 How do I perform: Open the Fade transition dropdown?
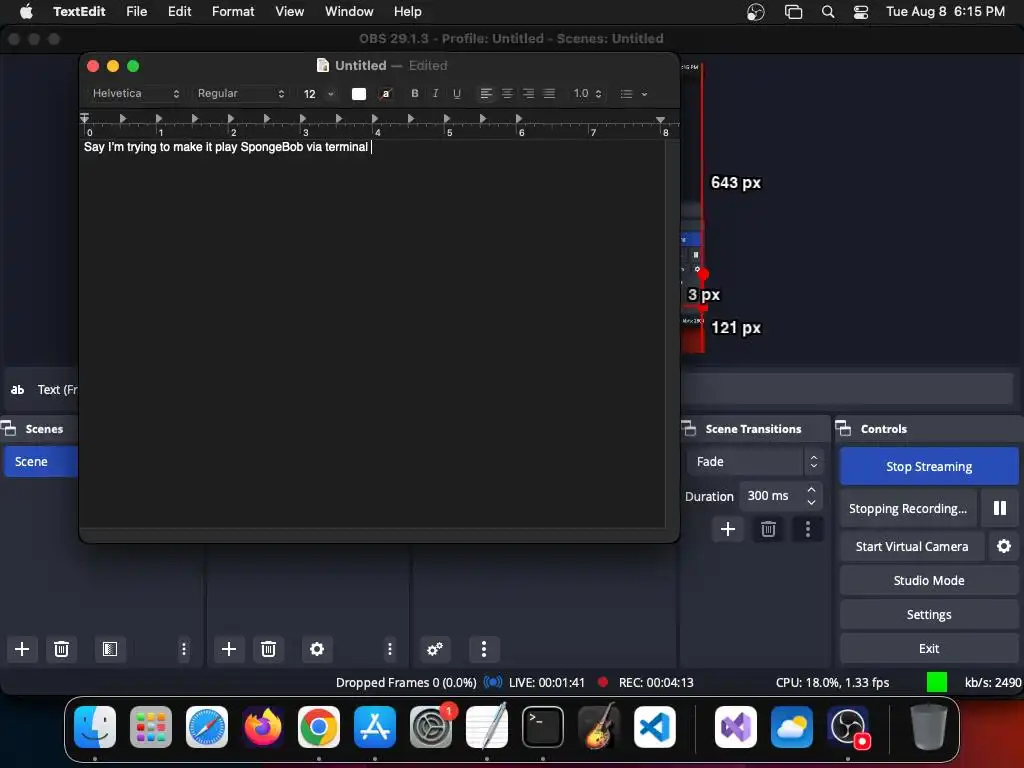pos(754,462)
